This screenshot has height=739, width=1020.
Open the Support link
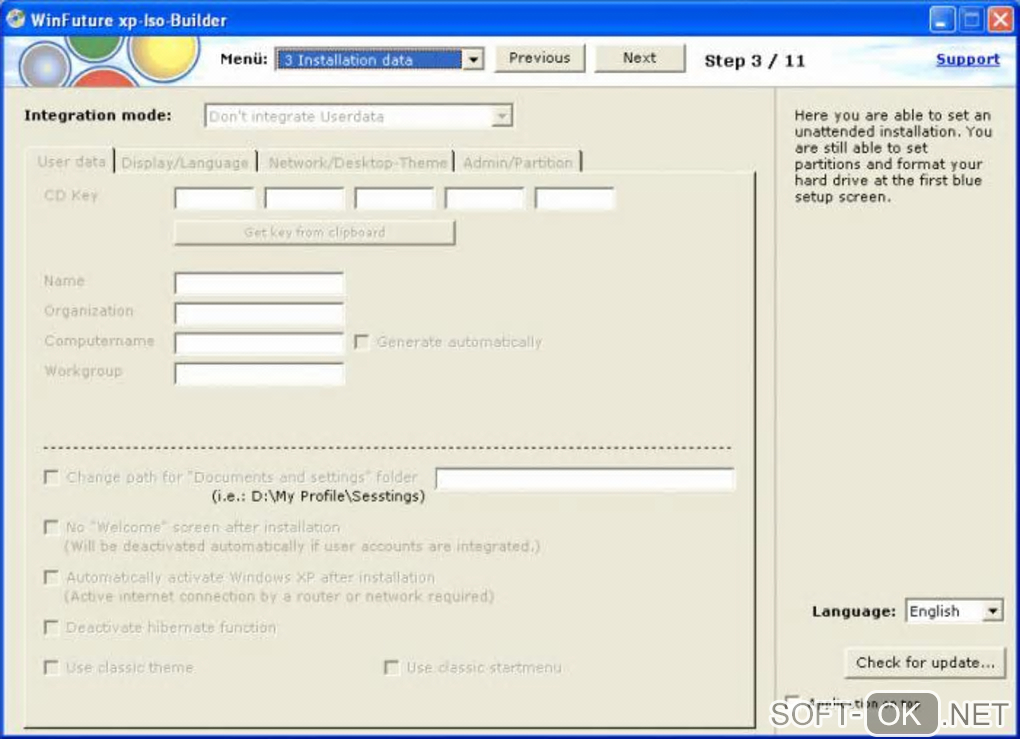point(967,59)
